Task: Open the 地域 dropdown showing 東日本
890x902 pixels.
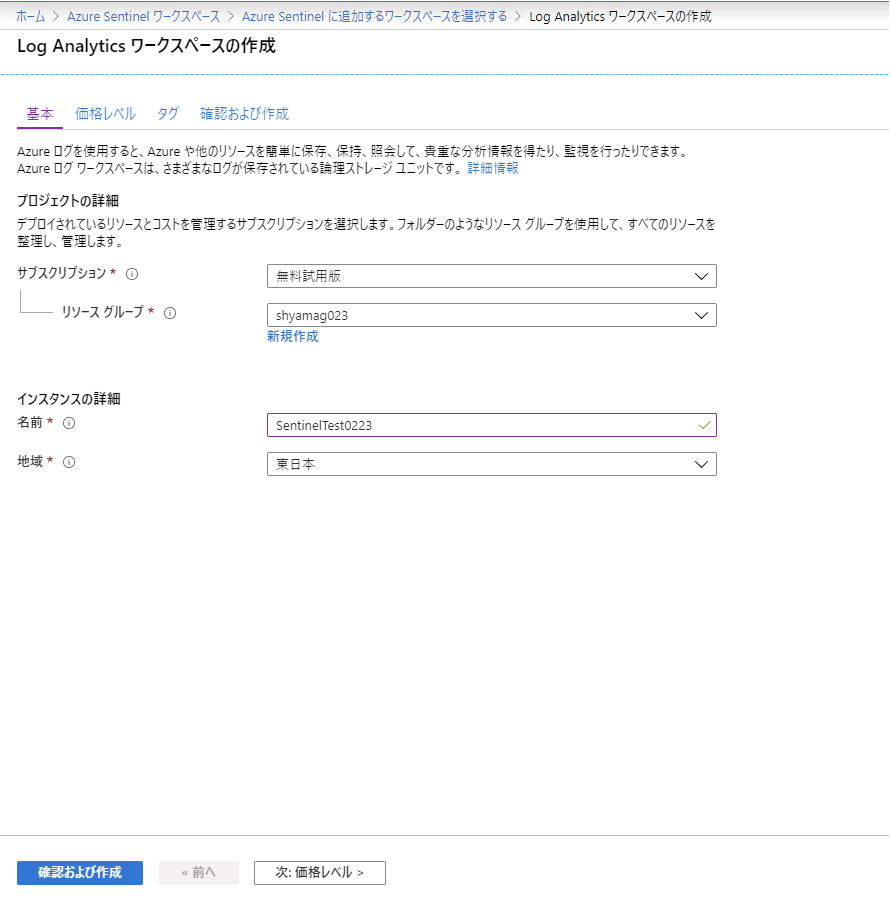Action: [492, 464]
